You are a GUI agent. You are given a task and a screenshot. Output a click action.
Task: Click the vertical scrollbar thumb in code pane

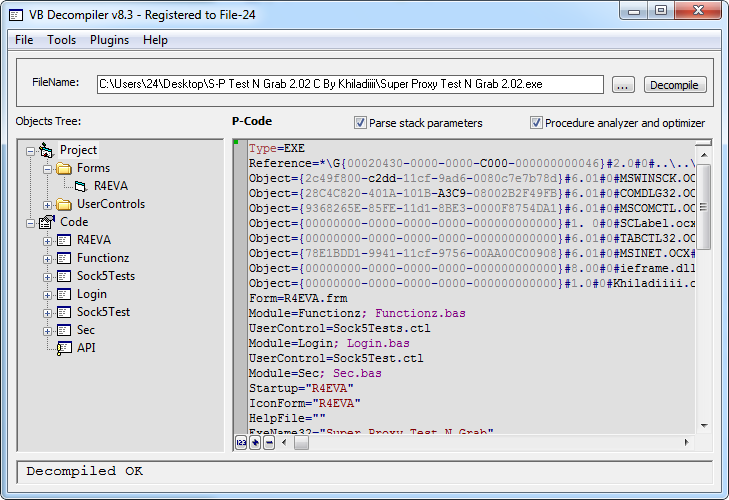click(x=703, y=207)
